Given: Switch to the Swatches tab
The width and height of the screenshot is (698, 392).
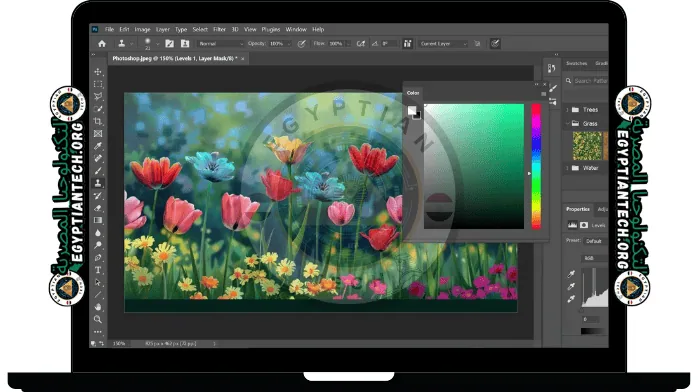Looking at the screenshot, I should [576, 64].
